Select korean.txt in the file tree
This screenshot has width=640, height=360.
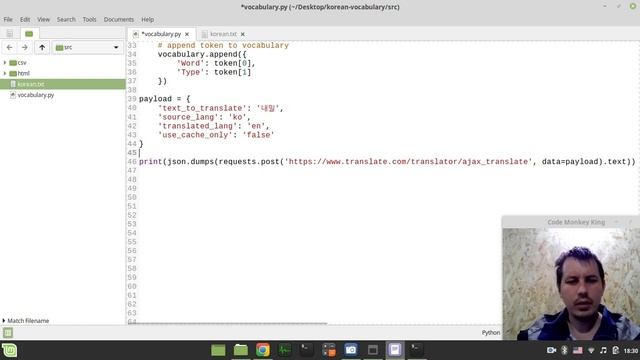[x=62, y=84]
